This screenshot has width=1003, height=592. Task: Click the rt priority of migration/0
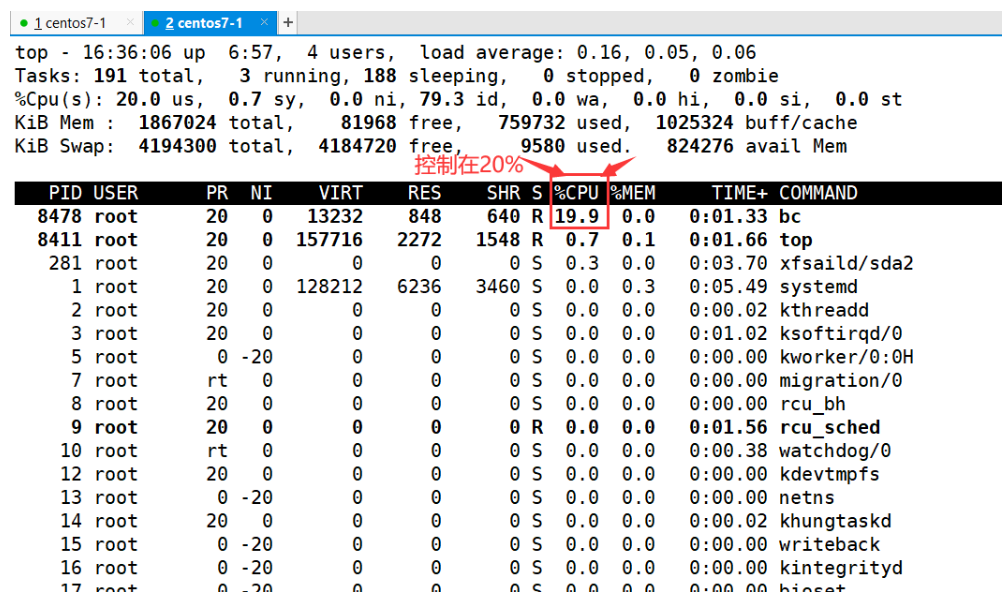217,381
